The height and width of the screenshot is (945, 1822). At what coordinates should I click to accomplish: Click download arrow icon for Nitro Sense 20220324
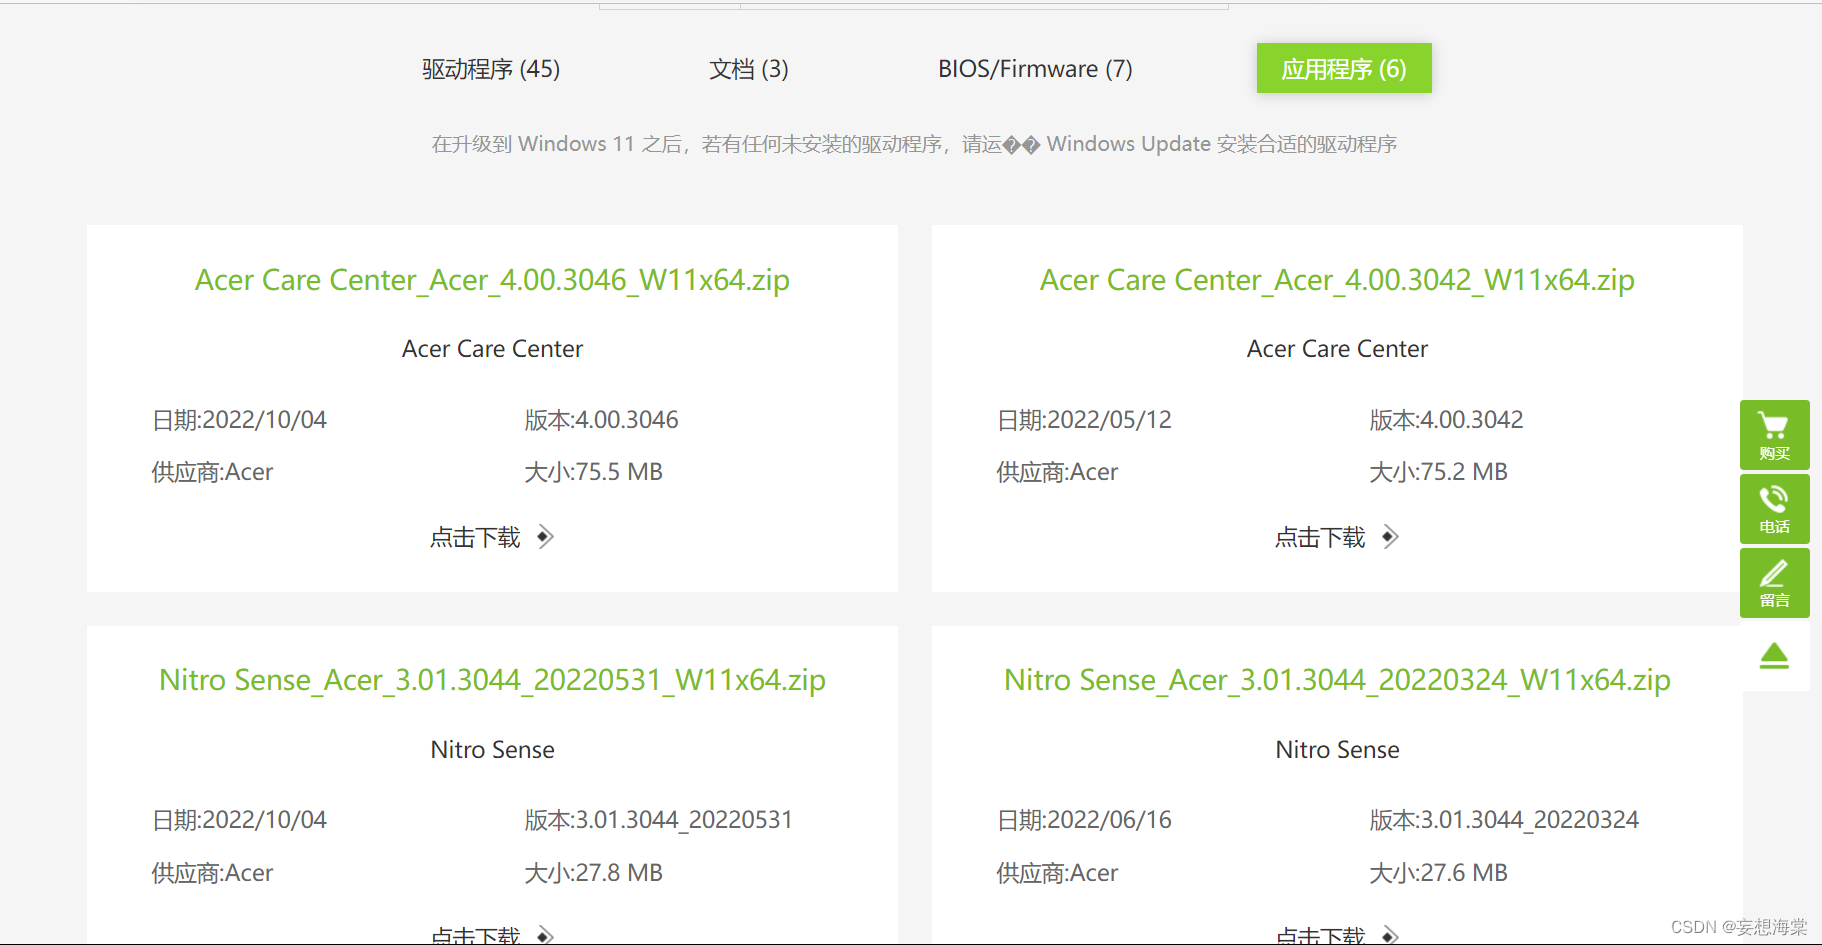1390,936
